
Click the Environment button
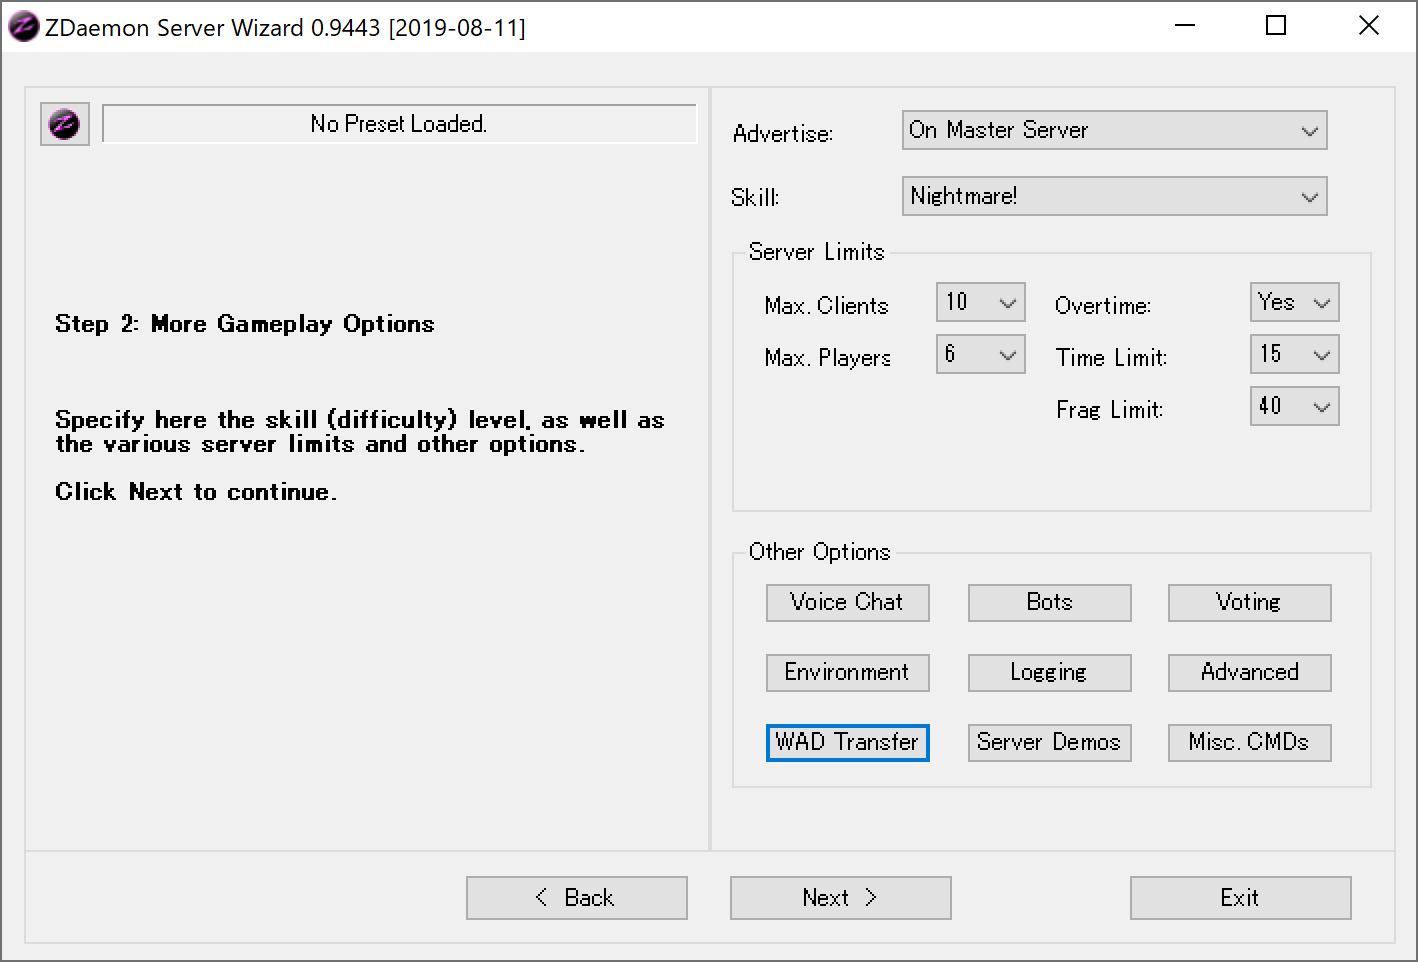(x=847, y=673)
